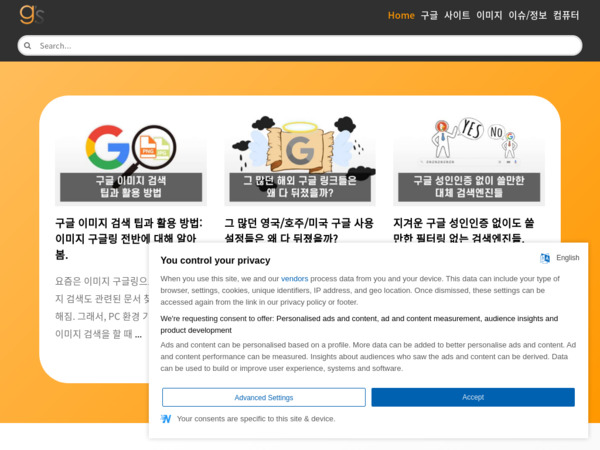
Task: Click 'Your consents are specific to this site' text
Action: click(x=256, y=419)
